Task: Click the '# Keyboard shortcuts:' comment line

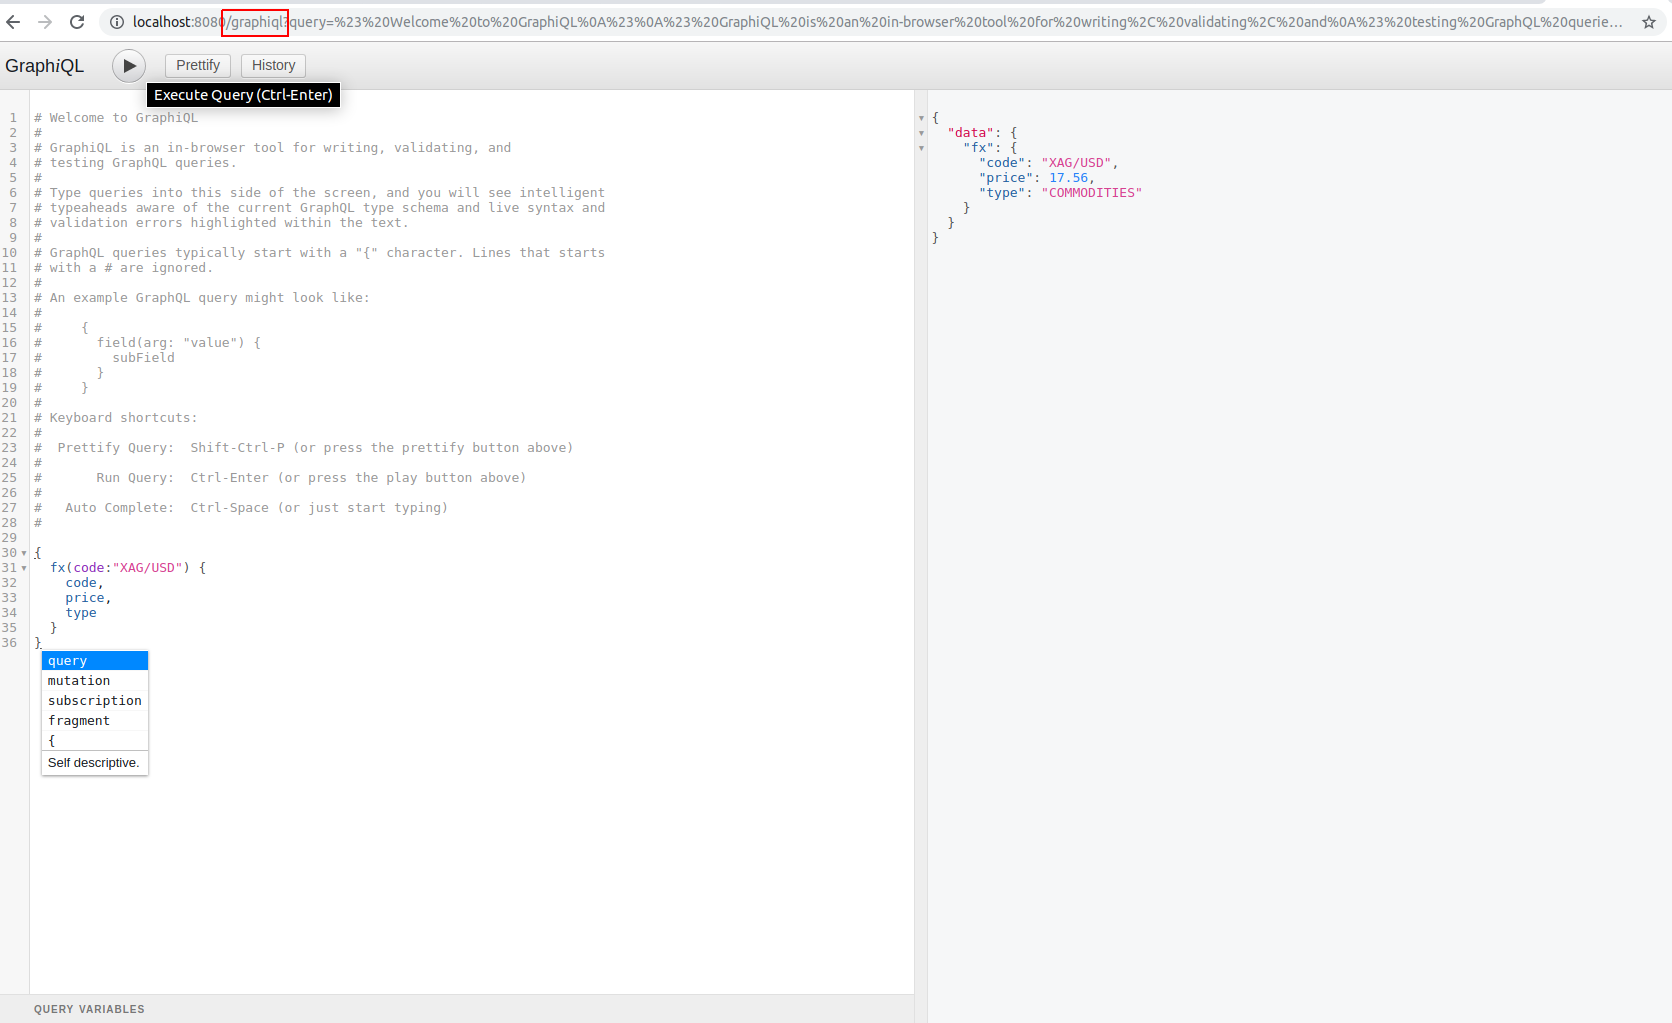Action: [x=116, y=418]
